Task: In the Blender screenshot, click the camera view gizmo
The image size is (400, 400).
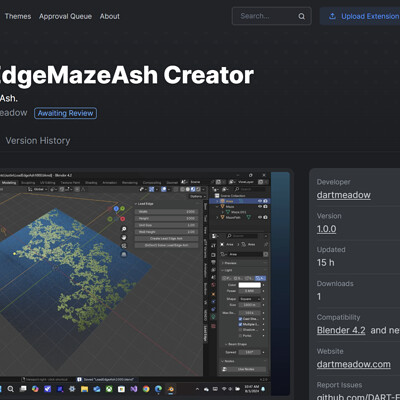Action: [124, 246]
